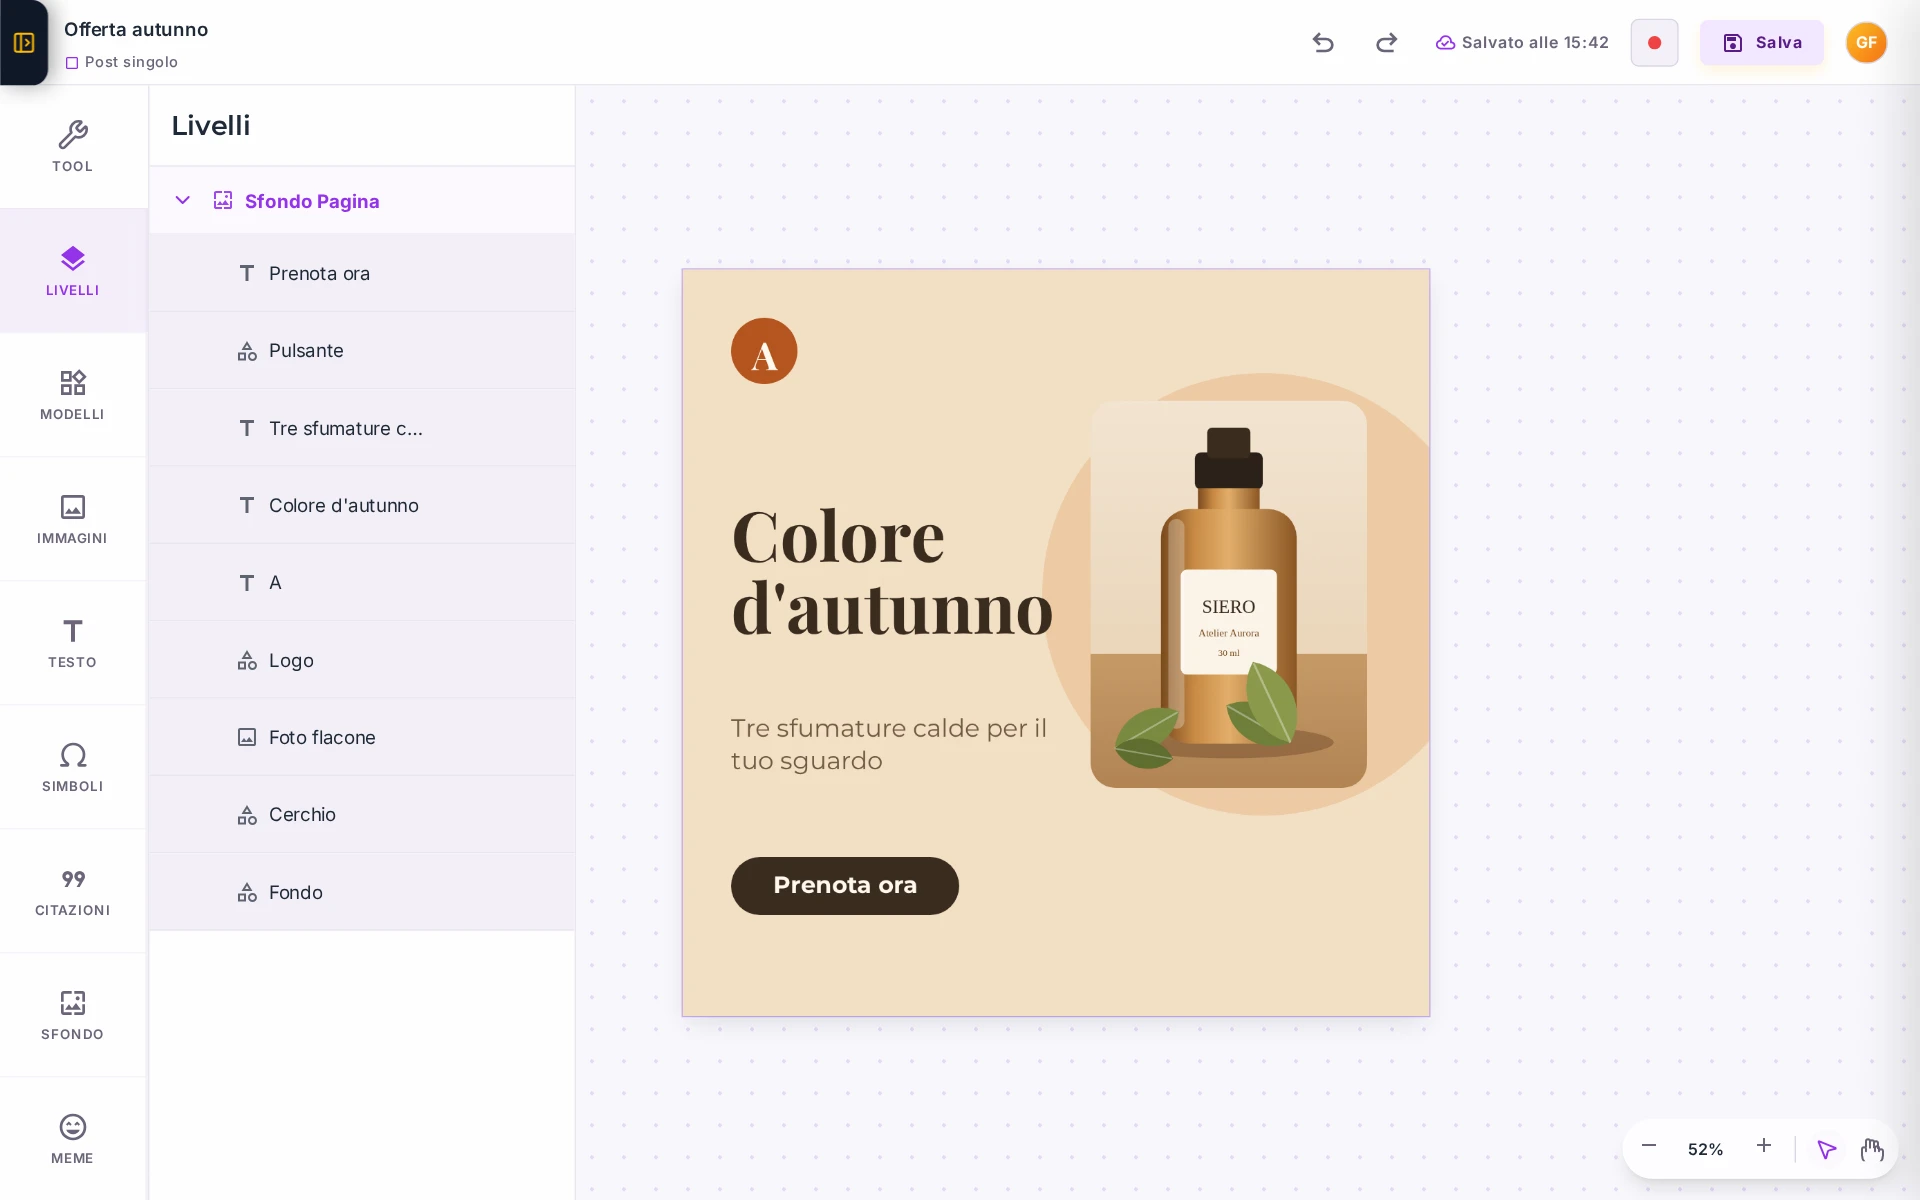Select the Foto flacone image layer
Viewport: 1920px width, 1200px height.
362,737
